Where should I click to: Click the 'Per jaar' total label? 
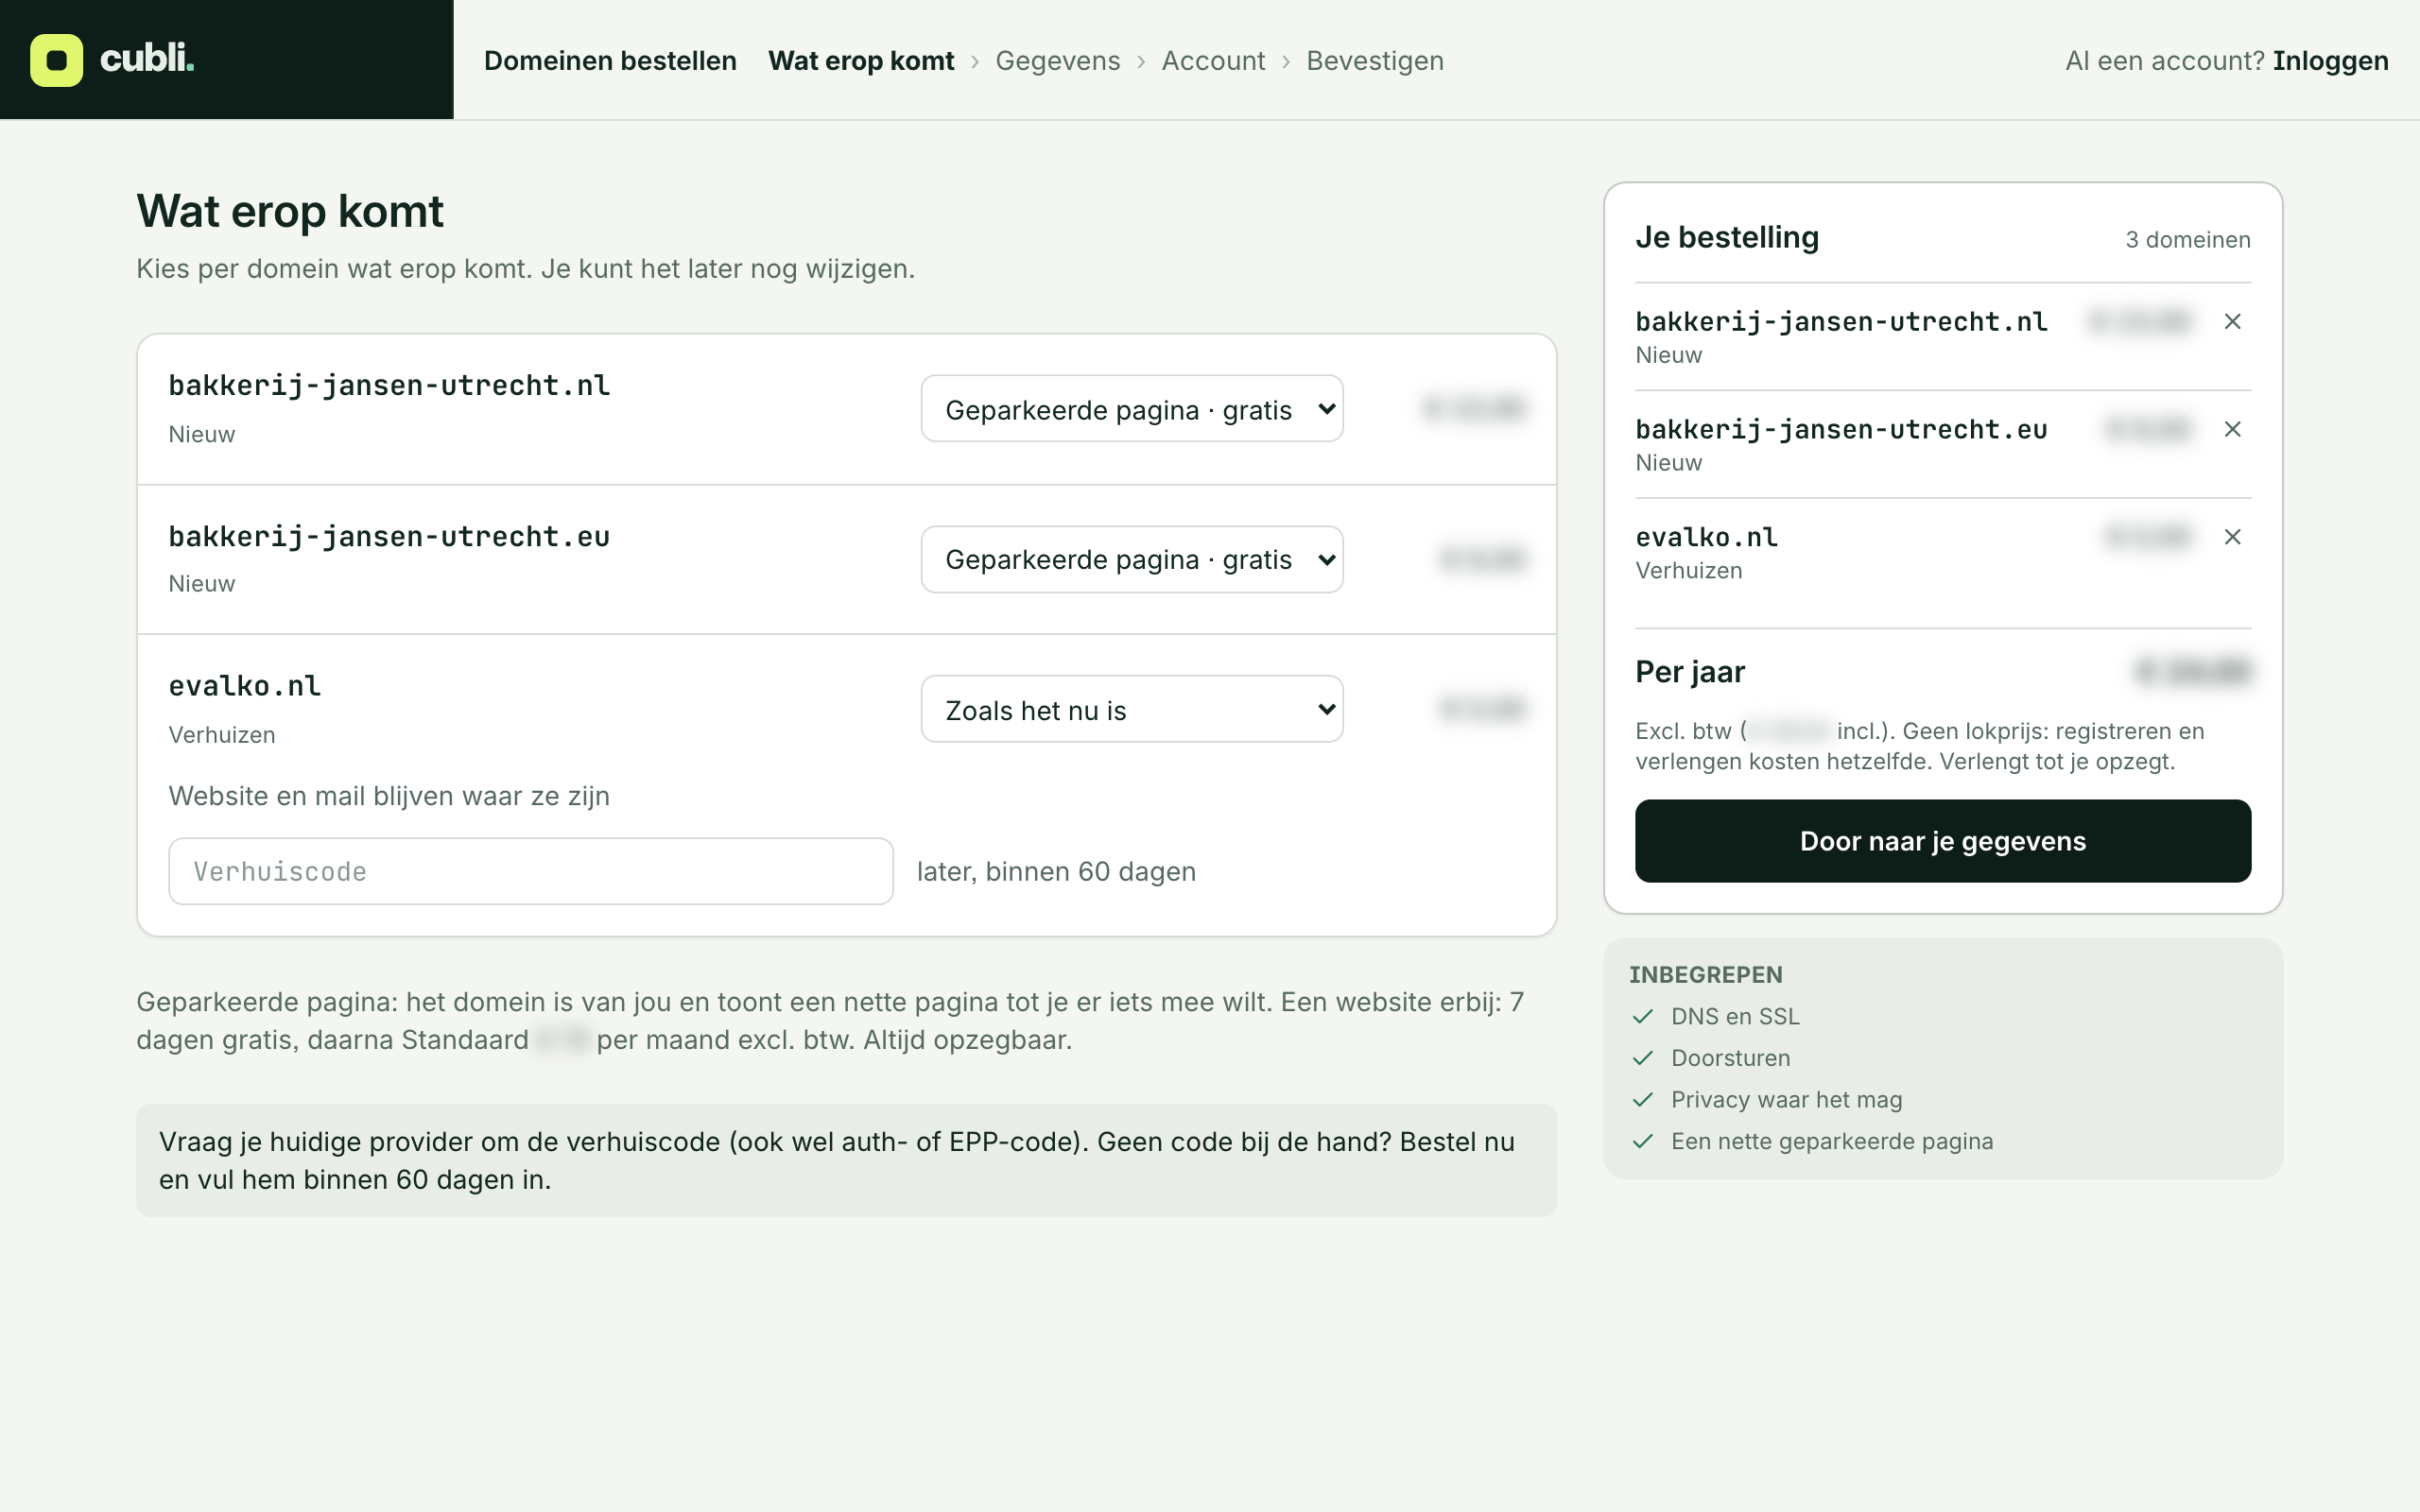pyautogui.click(x=1690, y=672)
